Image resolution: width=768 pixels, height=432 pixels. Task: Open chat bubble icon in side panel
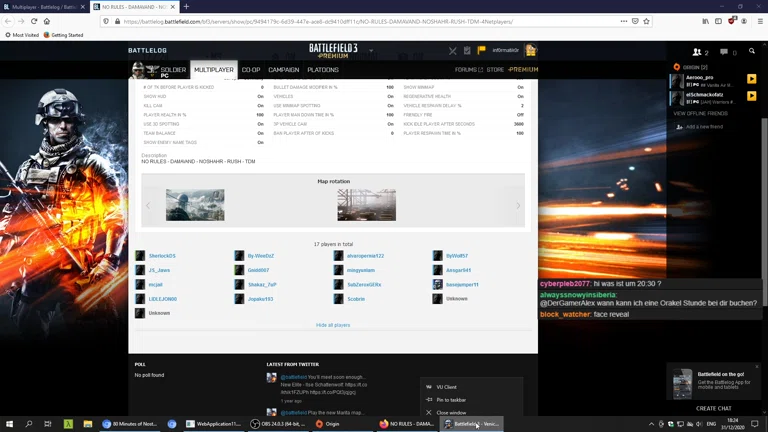coord(724,52)
